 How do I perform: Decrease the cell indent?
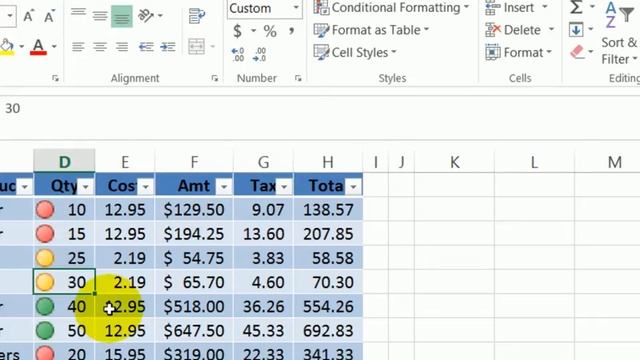(x=146, y=47)
